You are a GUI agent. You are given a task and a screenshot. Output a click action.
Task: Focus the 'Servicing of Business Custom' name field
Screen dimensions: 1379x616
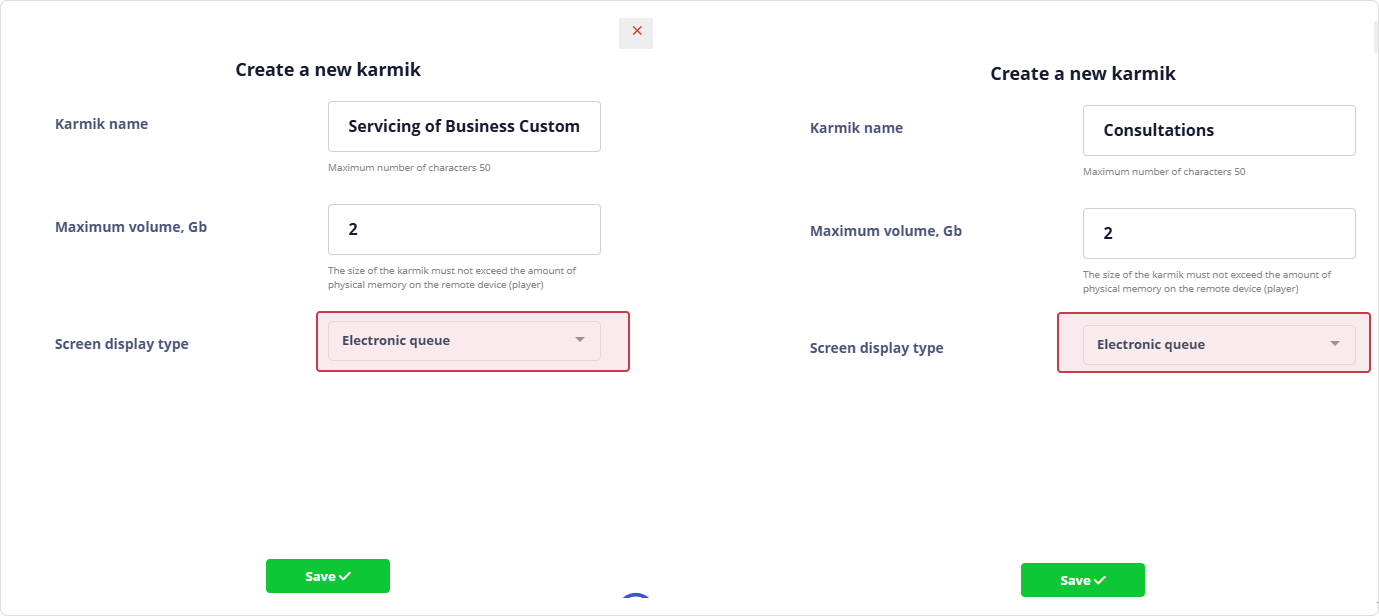pyautogui.click(x=464, y=126)
